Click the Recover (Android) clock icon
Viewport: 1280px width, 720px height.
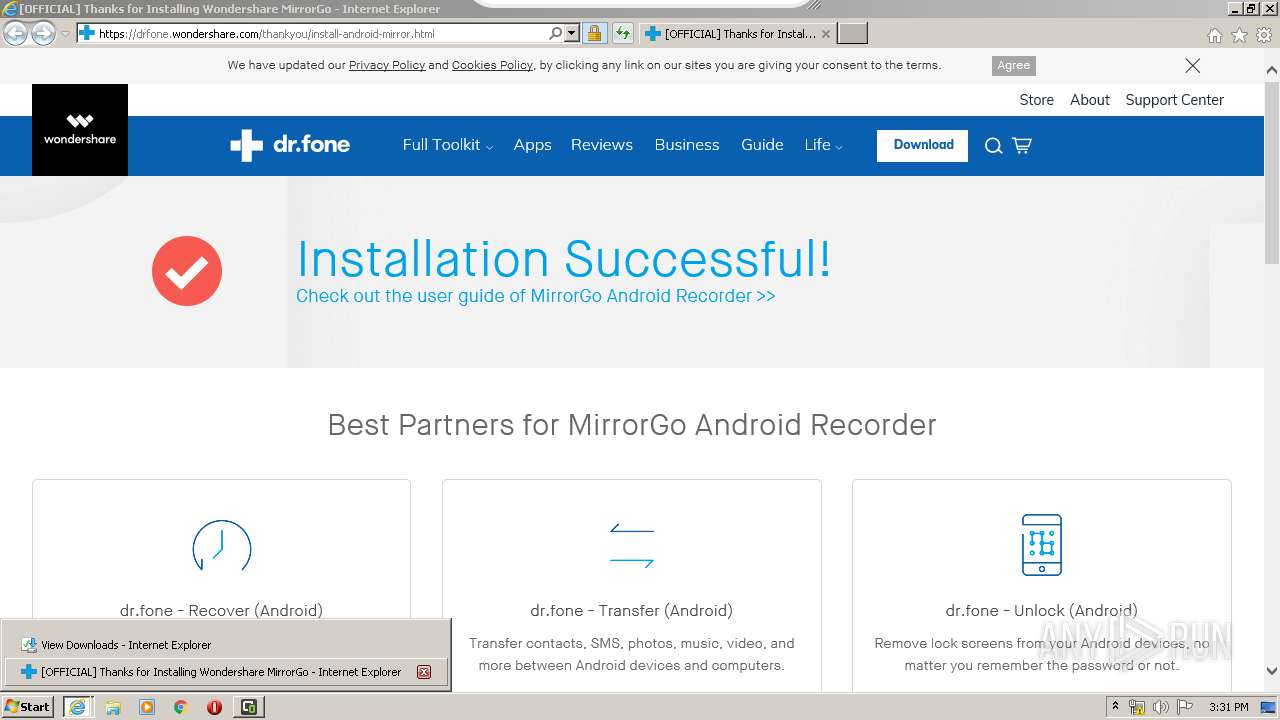pos(222,547)
